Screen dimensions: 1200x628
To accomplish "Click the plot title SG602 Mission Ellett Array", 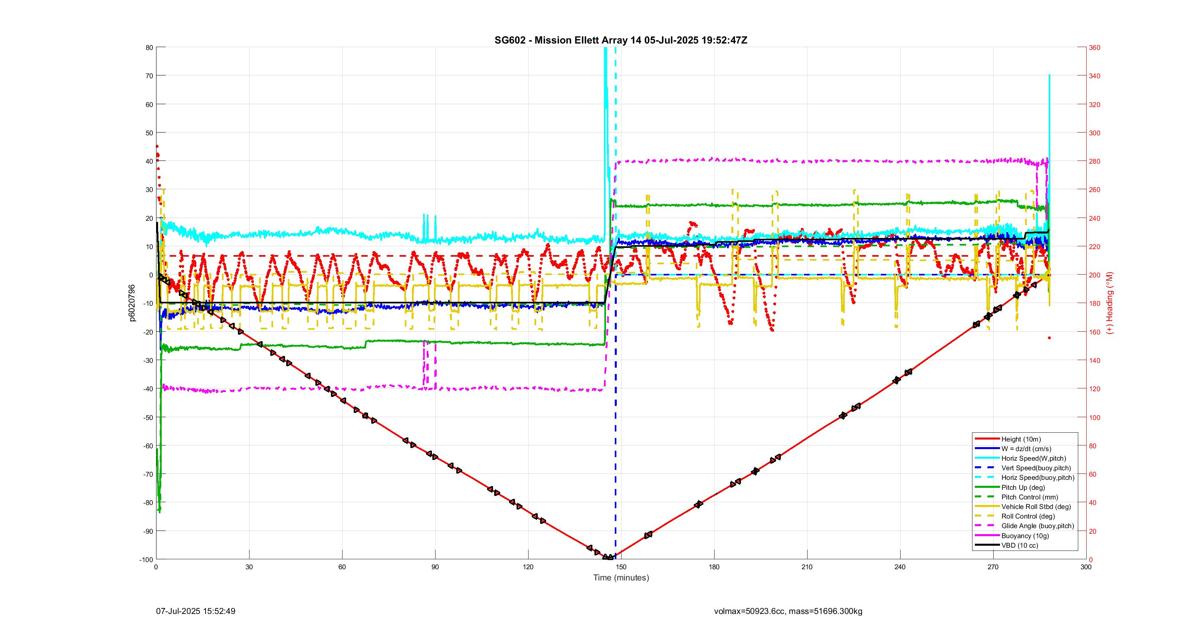I will [621, 39].
